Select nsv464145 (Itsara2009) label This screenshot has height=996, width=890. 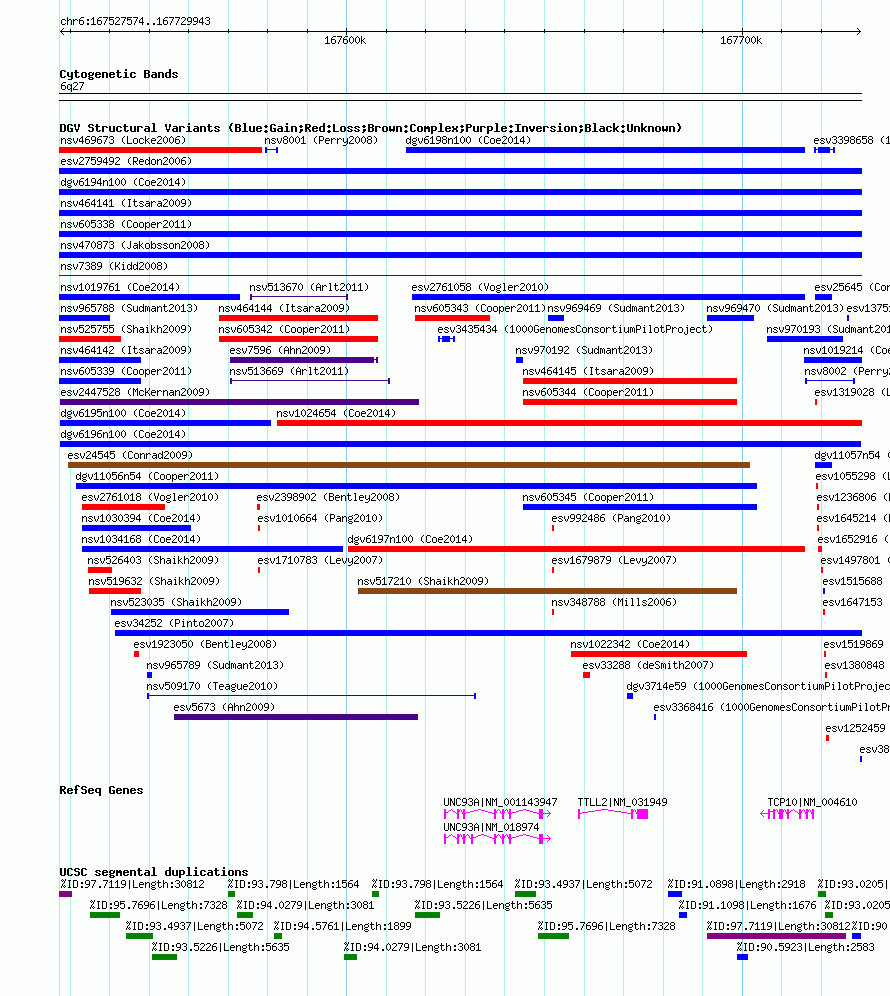588,371
